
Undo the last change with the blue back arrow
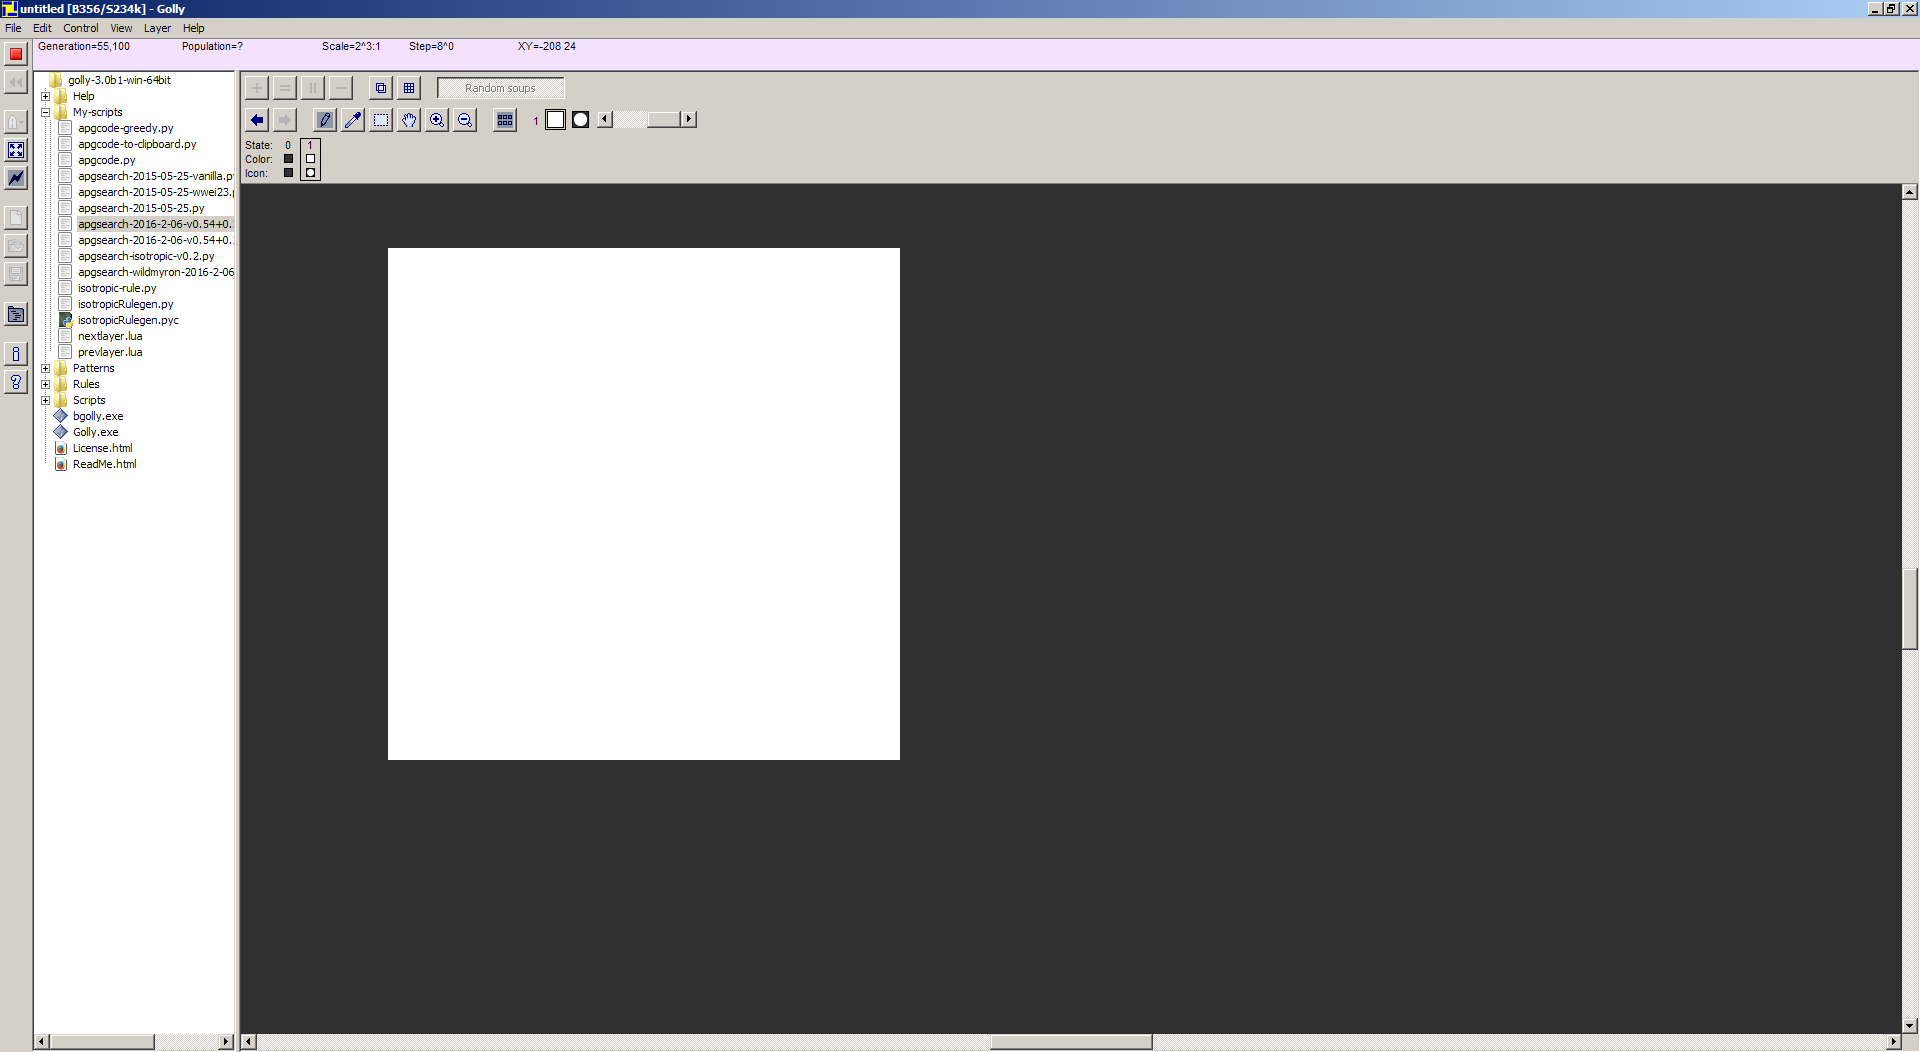pos(257,120)
